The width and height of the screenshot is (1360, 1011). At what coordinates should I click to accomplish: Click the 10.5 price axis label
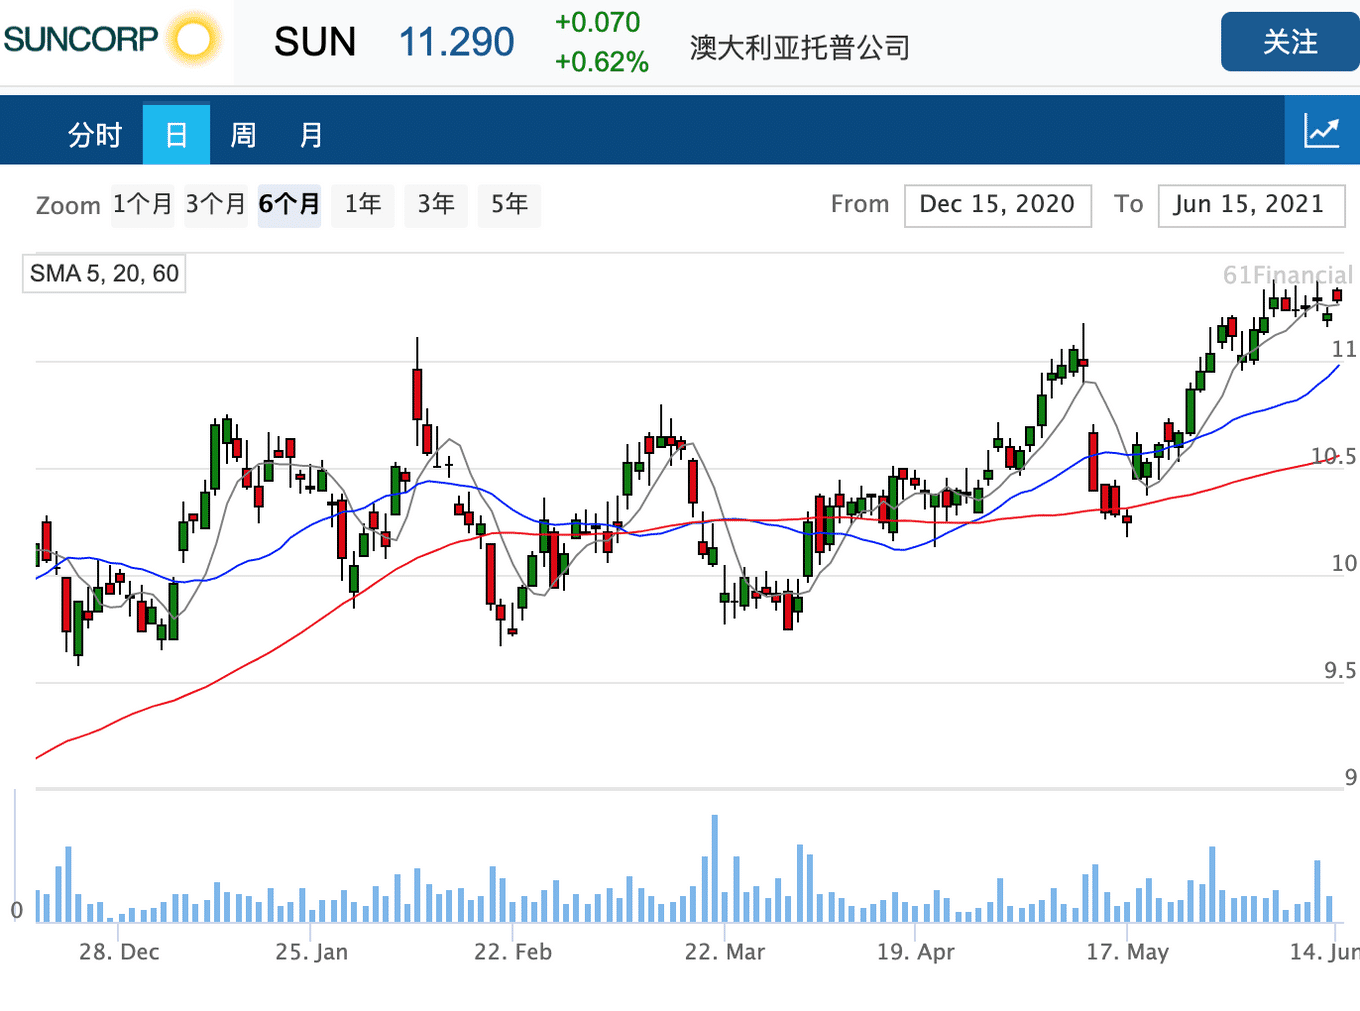[x=1334, y=456]
